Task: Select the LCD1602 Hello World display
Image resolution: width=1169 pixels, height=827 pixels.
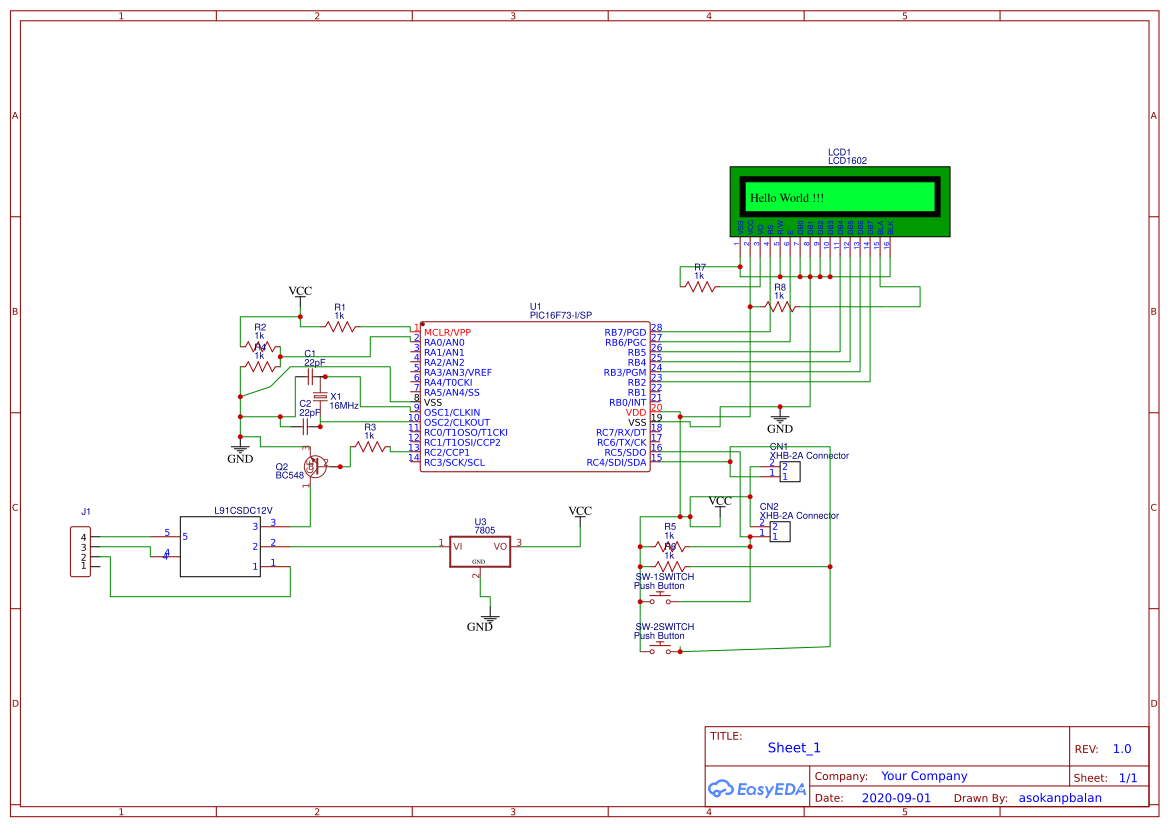Action: [840, 201]
